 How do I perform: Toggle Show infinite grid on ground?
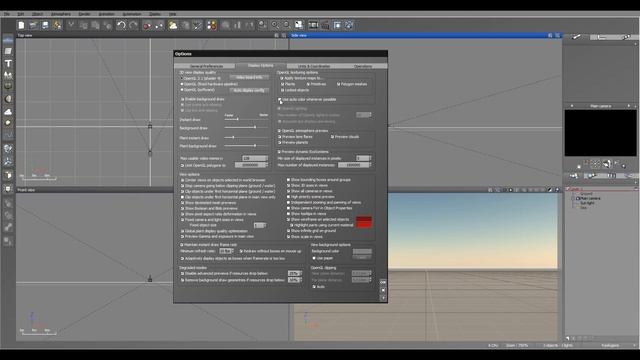pyautogui.click(x=288, y=231)
